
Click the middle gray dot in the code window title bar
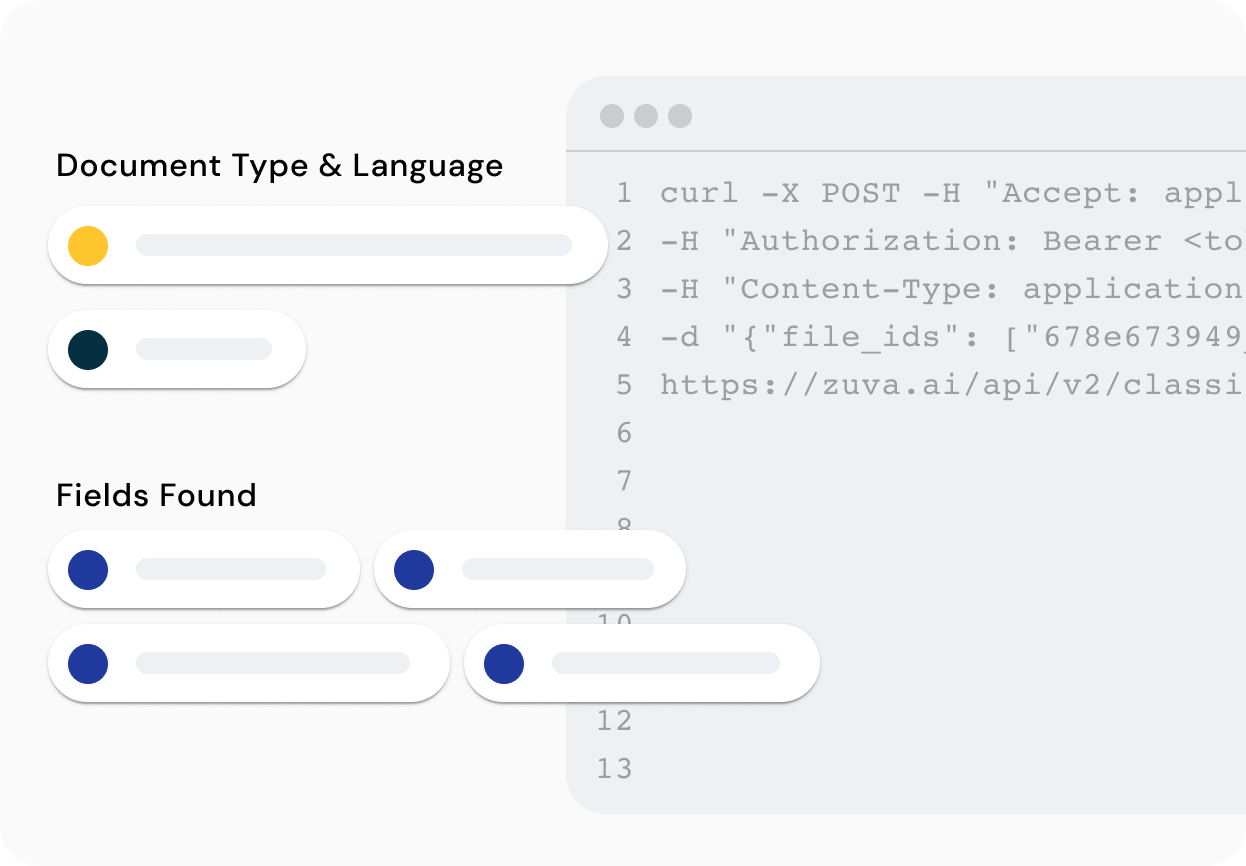pyautogui.click(x=646, y=116)
